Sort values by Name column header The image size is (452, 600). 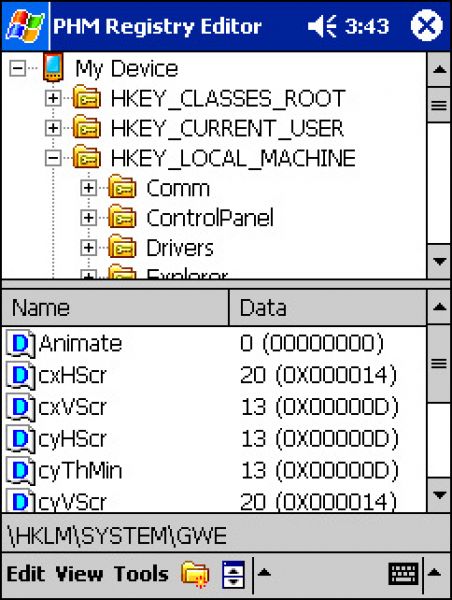pyautogui.click(x=115, y=308)
